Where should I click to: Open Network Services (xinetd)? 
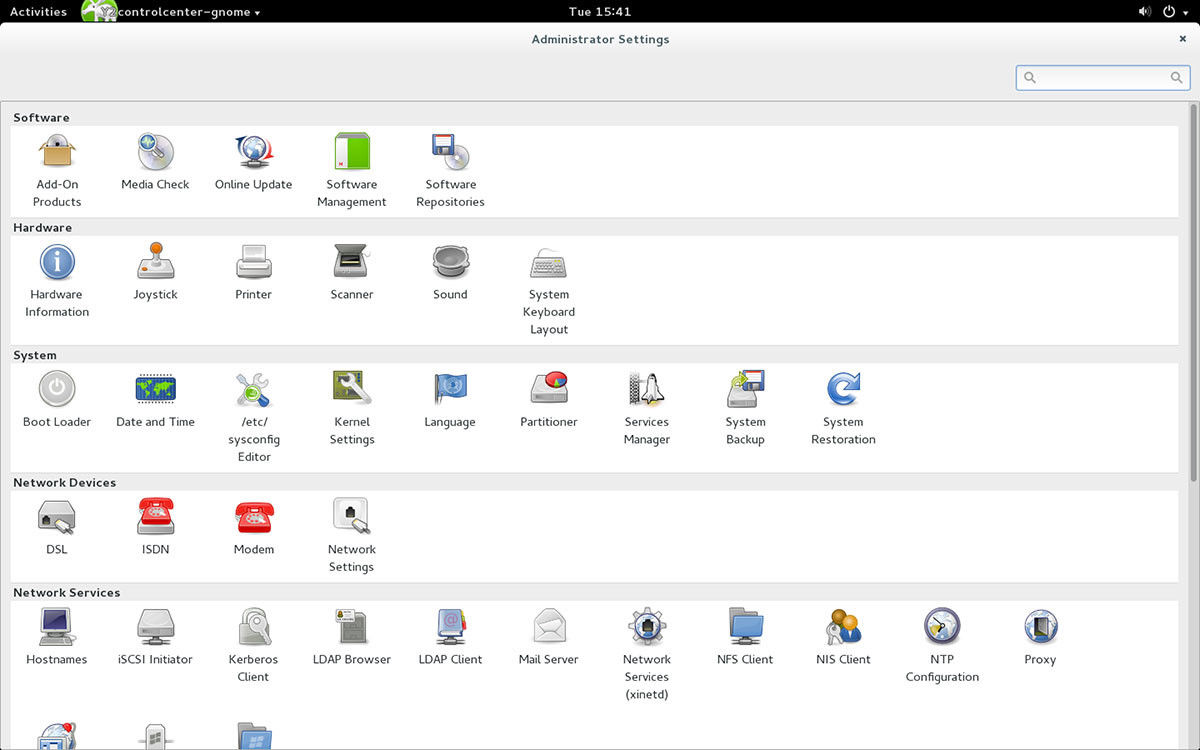click(x=647, y=654)
